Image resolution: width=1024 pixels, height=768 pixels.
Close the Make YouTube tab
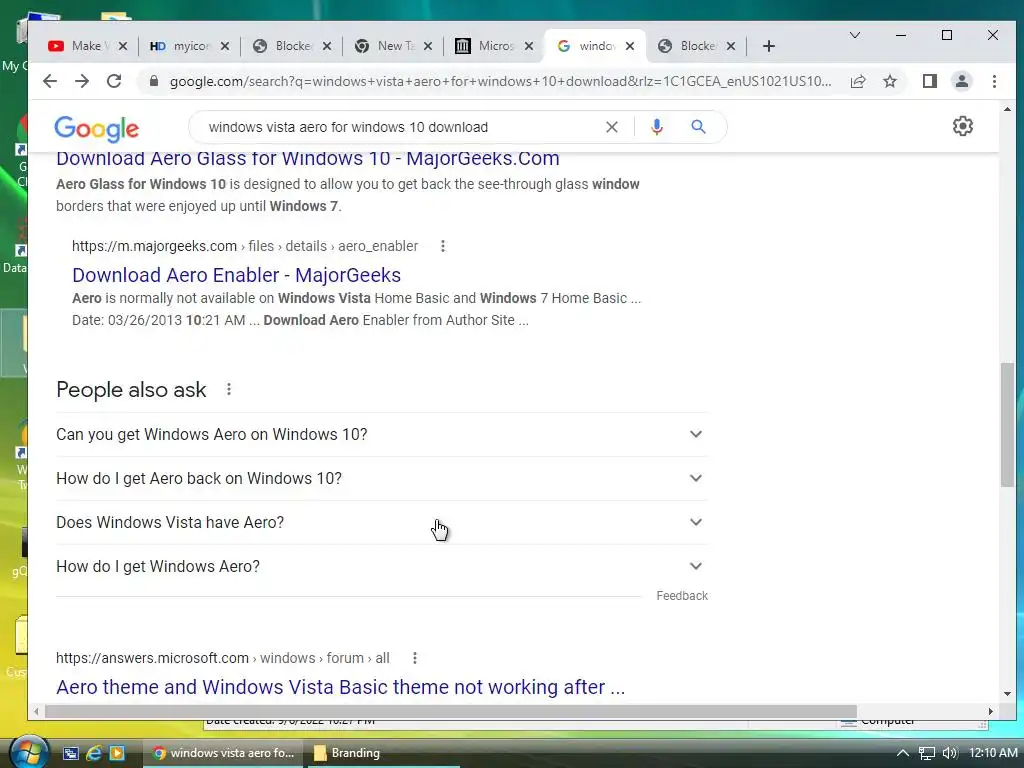tap(123, 46)
